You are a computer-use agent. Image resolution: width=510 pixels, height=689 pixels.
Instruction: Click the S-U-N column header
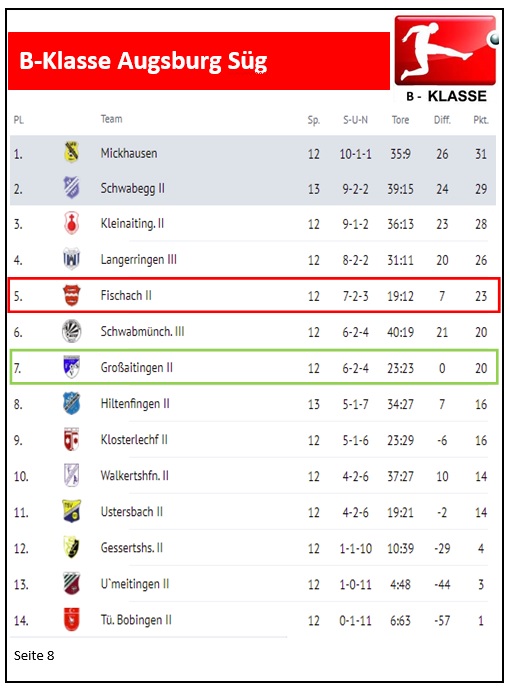click(x=355, y=120)
